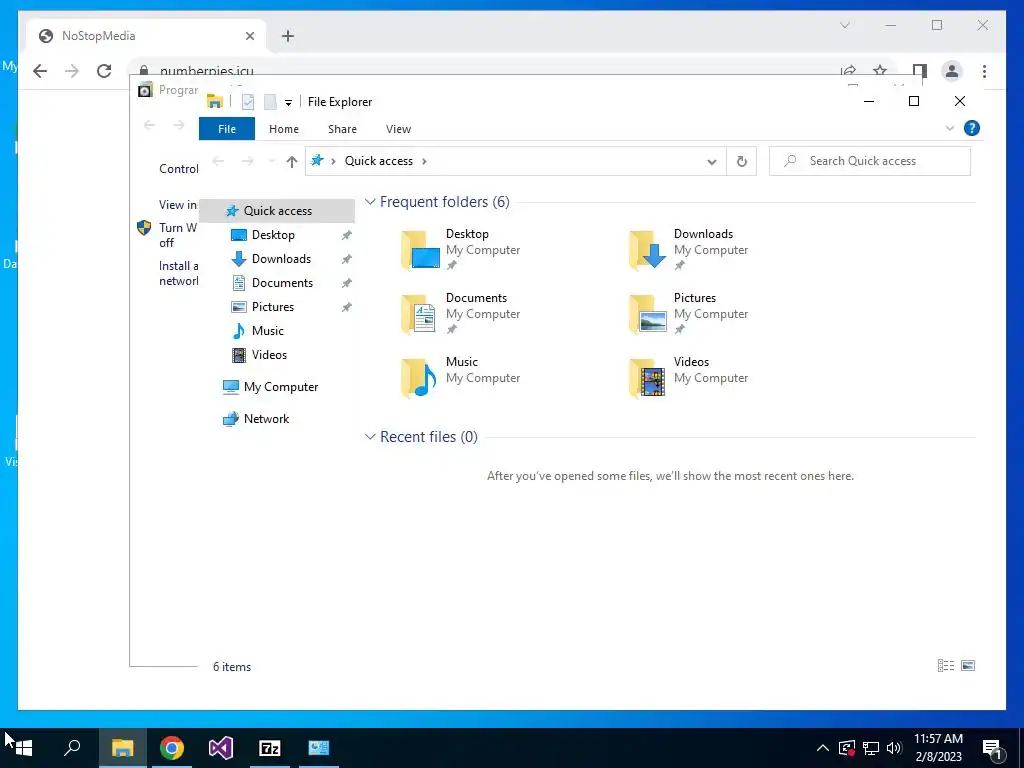Open Control Panel icon on the taskbar
Image resolution: width=1024 pixels, height=768 pixels.
pos(319,748)
